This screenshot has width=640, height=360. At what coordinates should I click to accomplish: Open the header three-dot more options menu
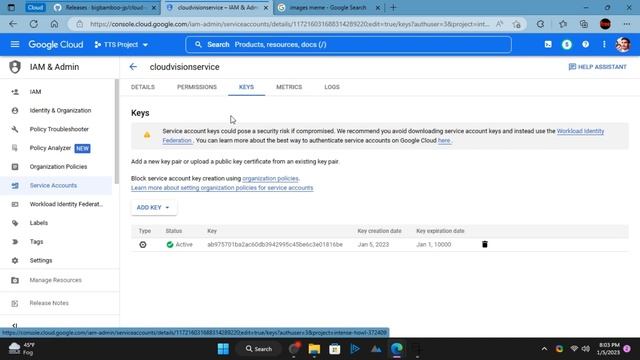[x=604, y=44]
